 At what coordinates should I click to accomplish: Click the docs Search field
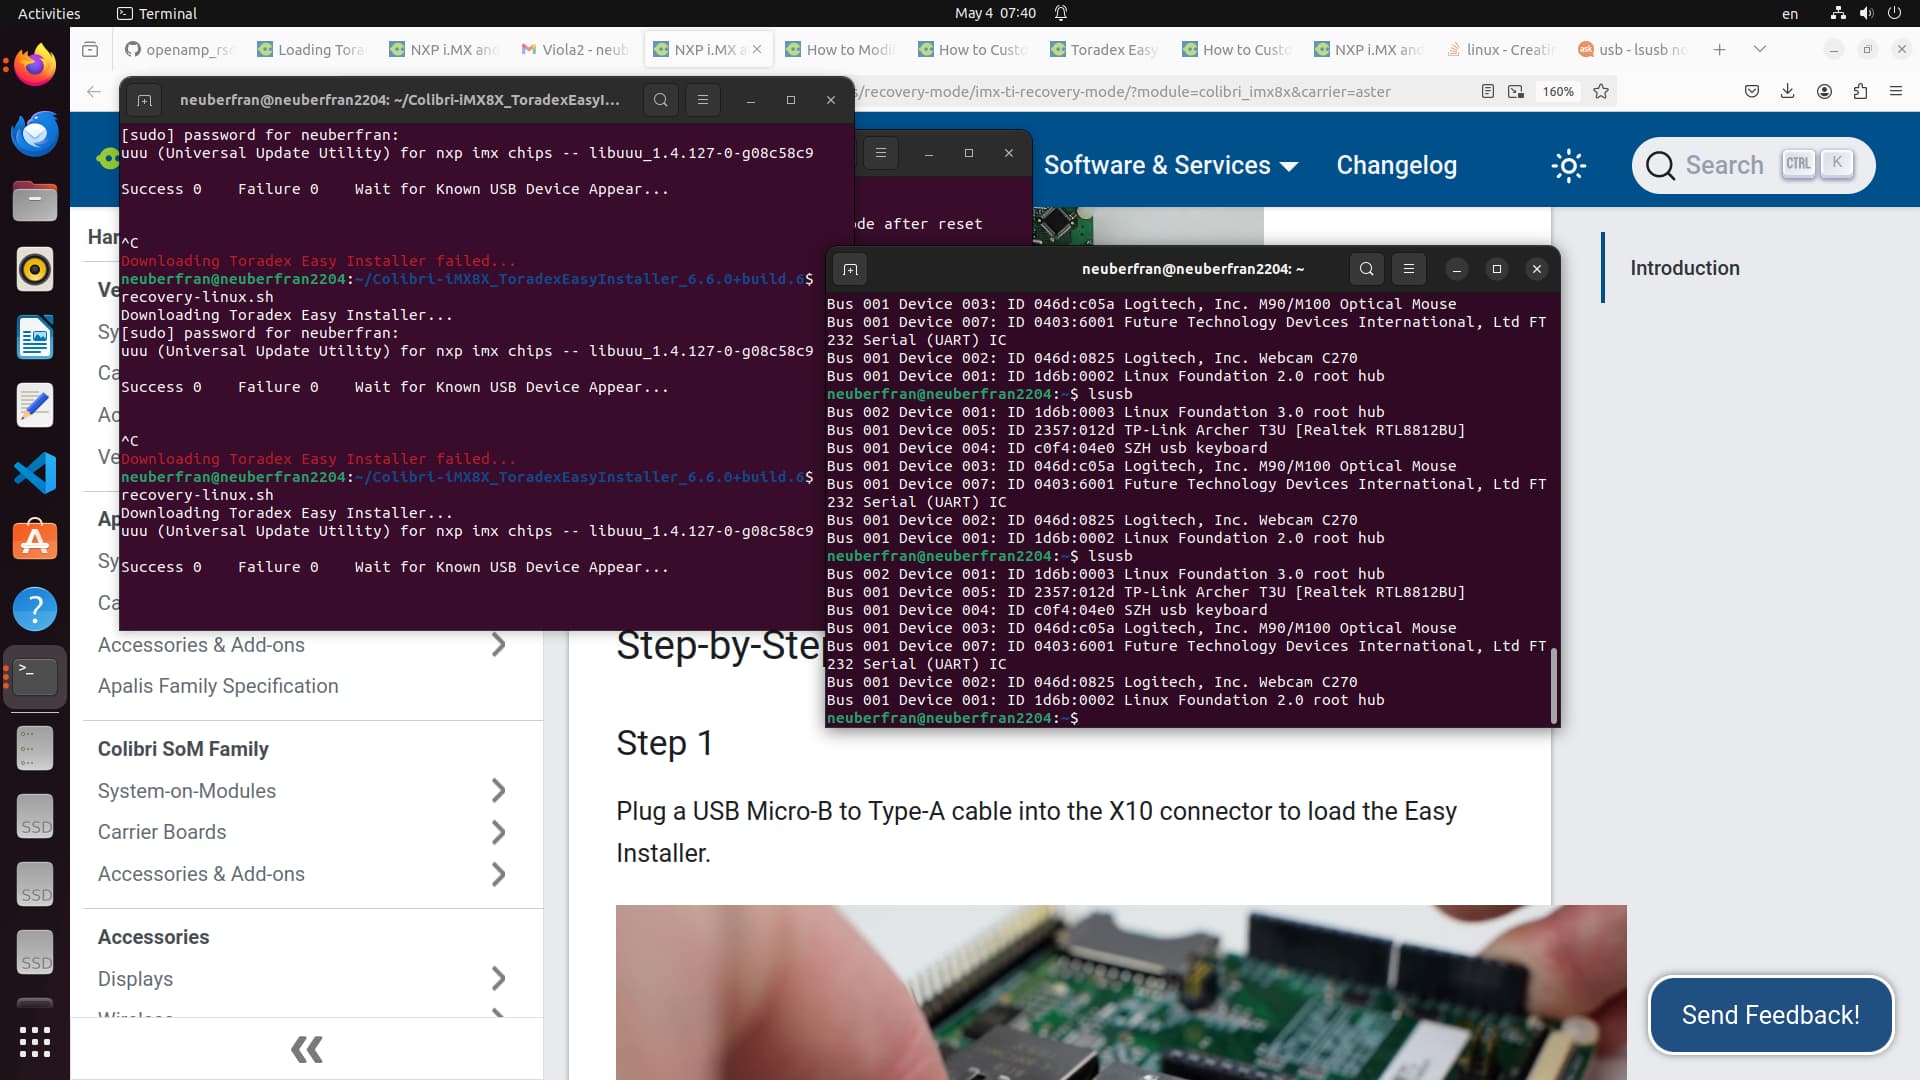(1752, 165)
